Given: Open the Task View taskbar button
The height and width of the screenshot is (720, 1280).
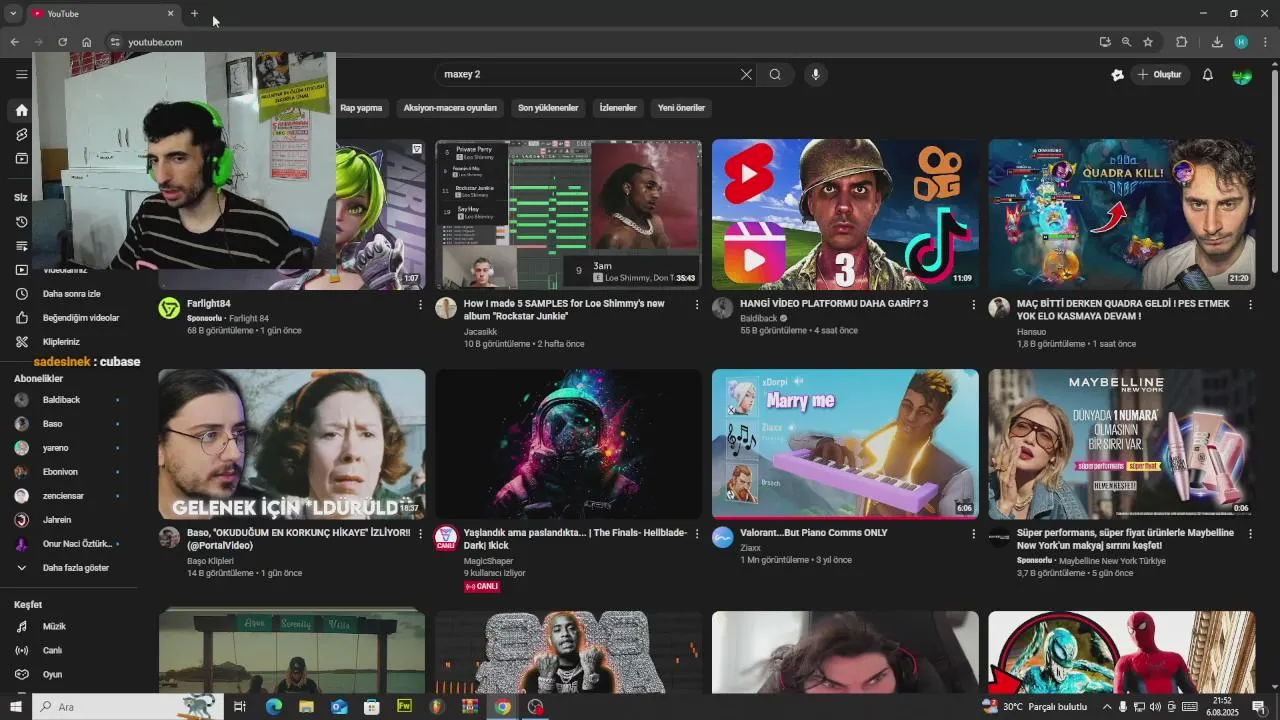Looking at the screenshot, I should coord(240,707).
